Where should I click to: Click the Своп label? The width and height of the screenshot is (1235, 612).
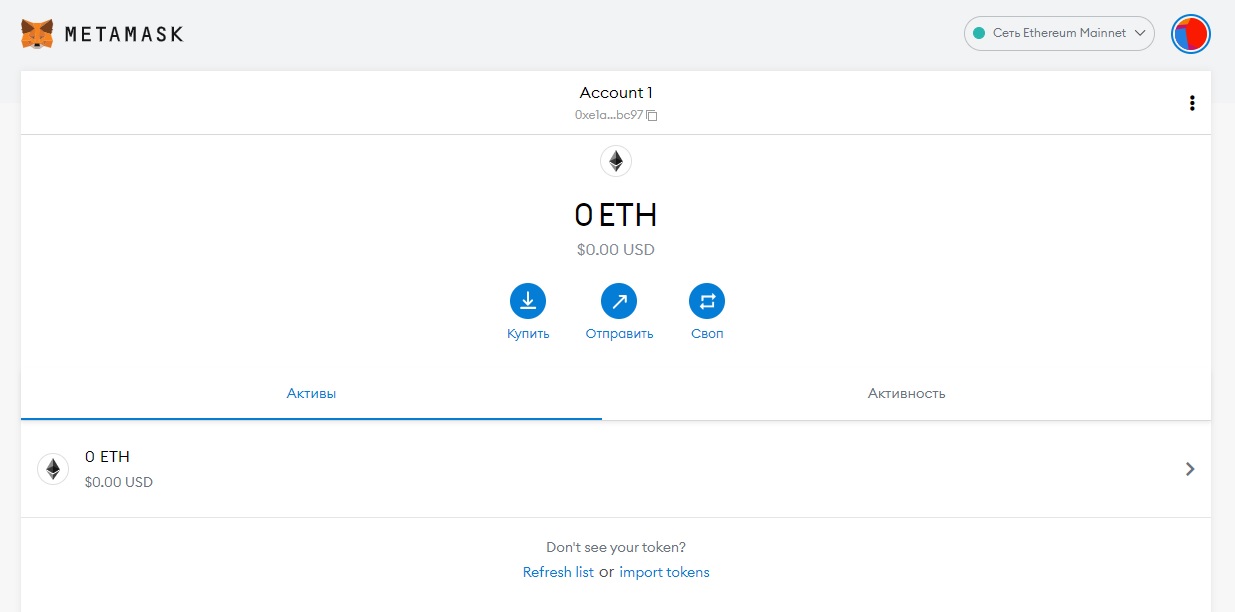click(707, 334)
